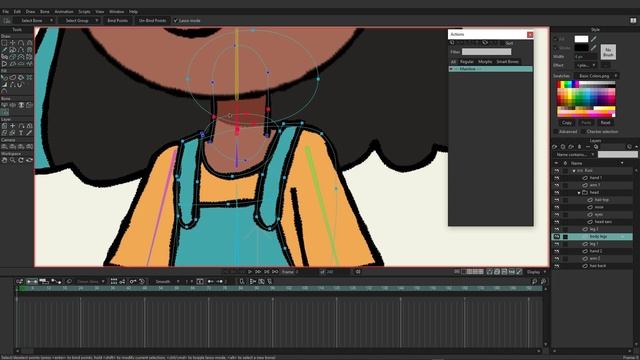Switch to Smart Bones tab in Actions
This screenshot has width=640, height=360.
pyautogui.click(x=507, y=62)
